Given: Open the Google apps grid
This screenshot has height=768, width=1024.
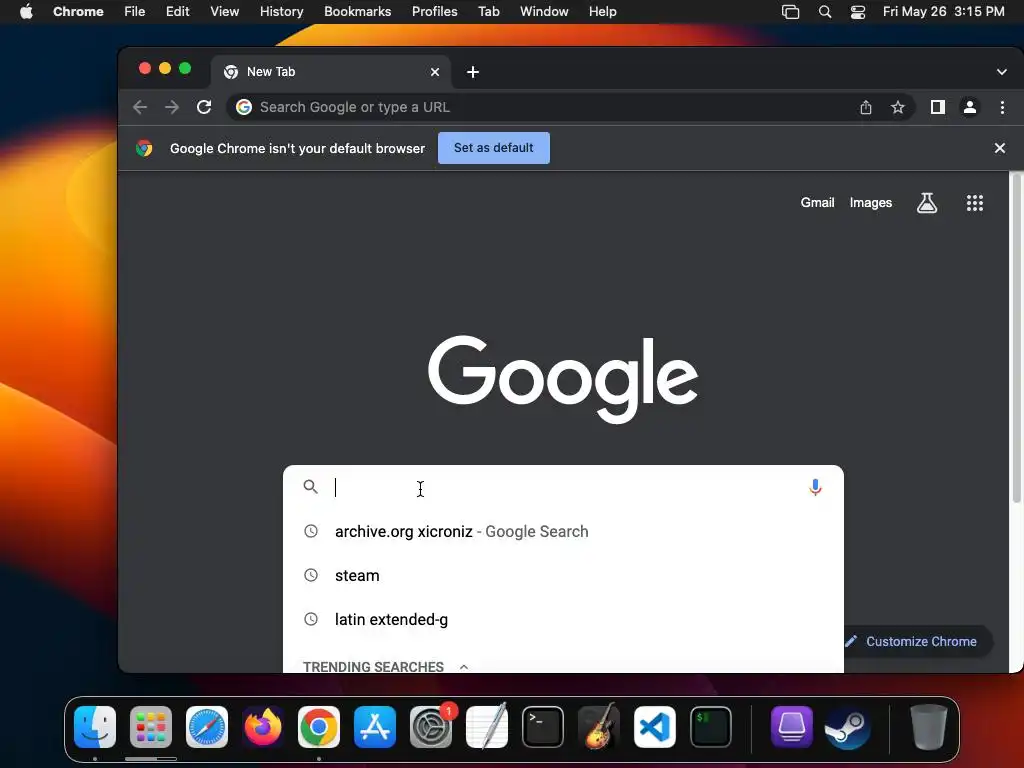Looking at the screenshot, I should 975,203.
